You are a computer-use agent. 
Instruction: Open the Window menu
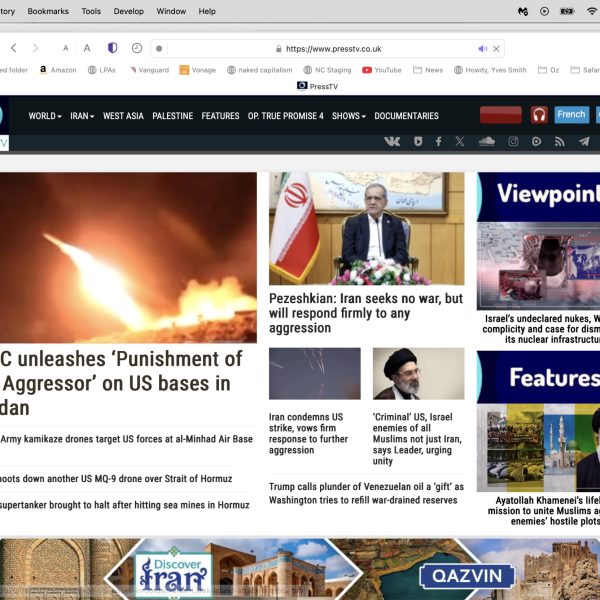(171, 11)
